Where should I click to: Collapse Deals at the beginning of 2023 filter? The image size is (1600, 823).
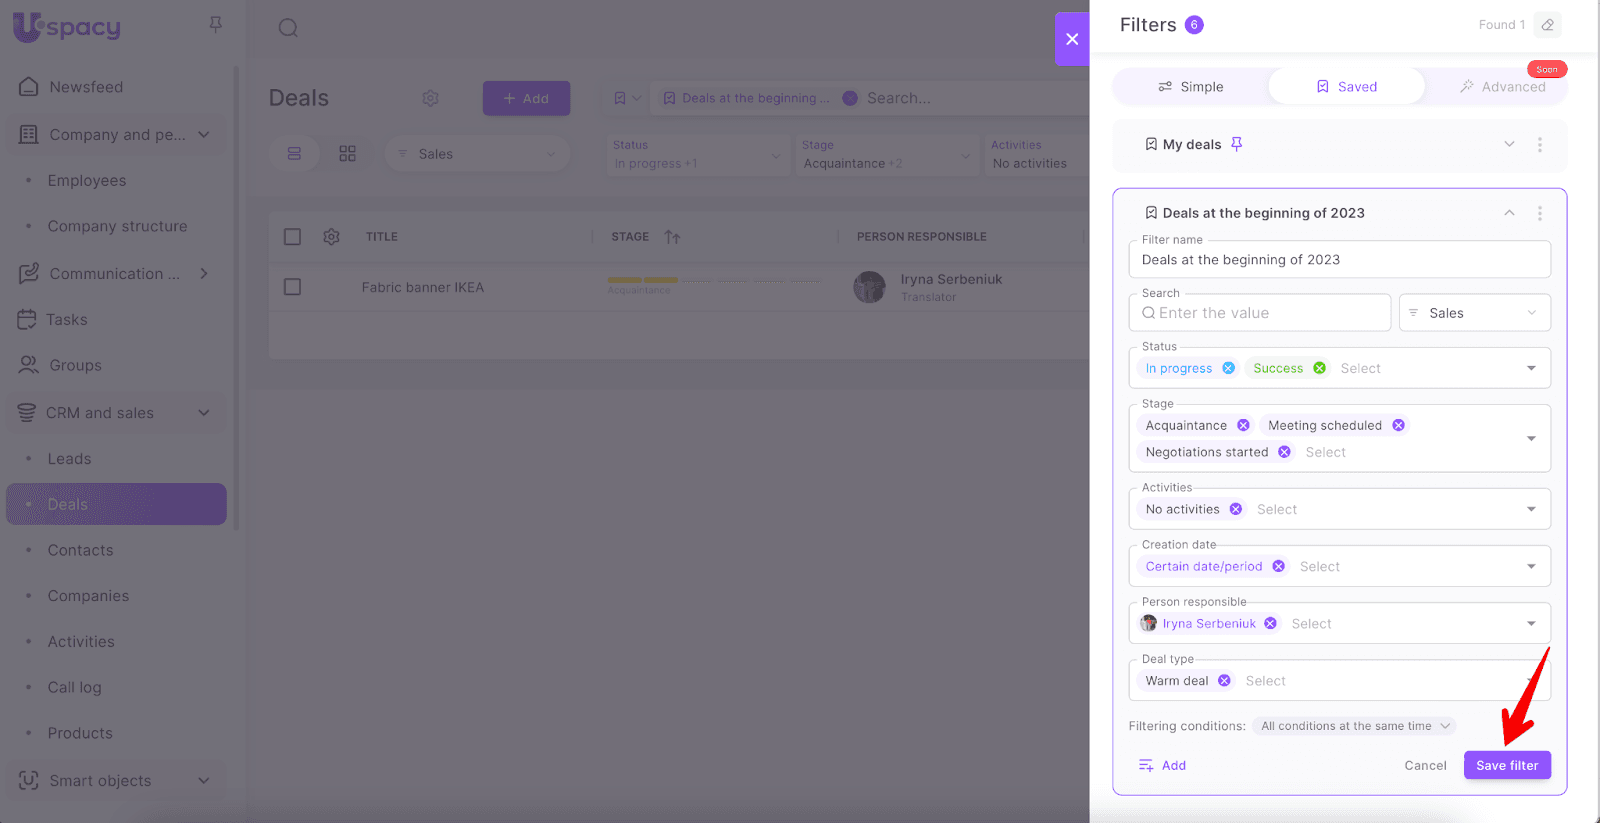coord(1509,213)
